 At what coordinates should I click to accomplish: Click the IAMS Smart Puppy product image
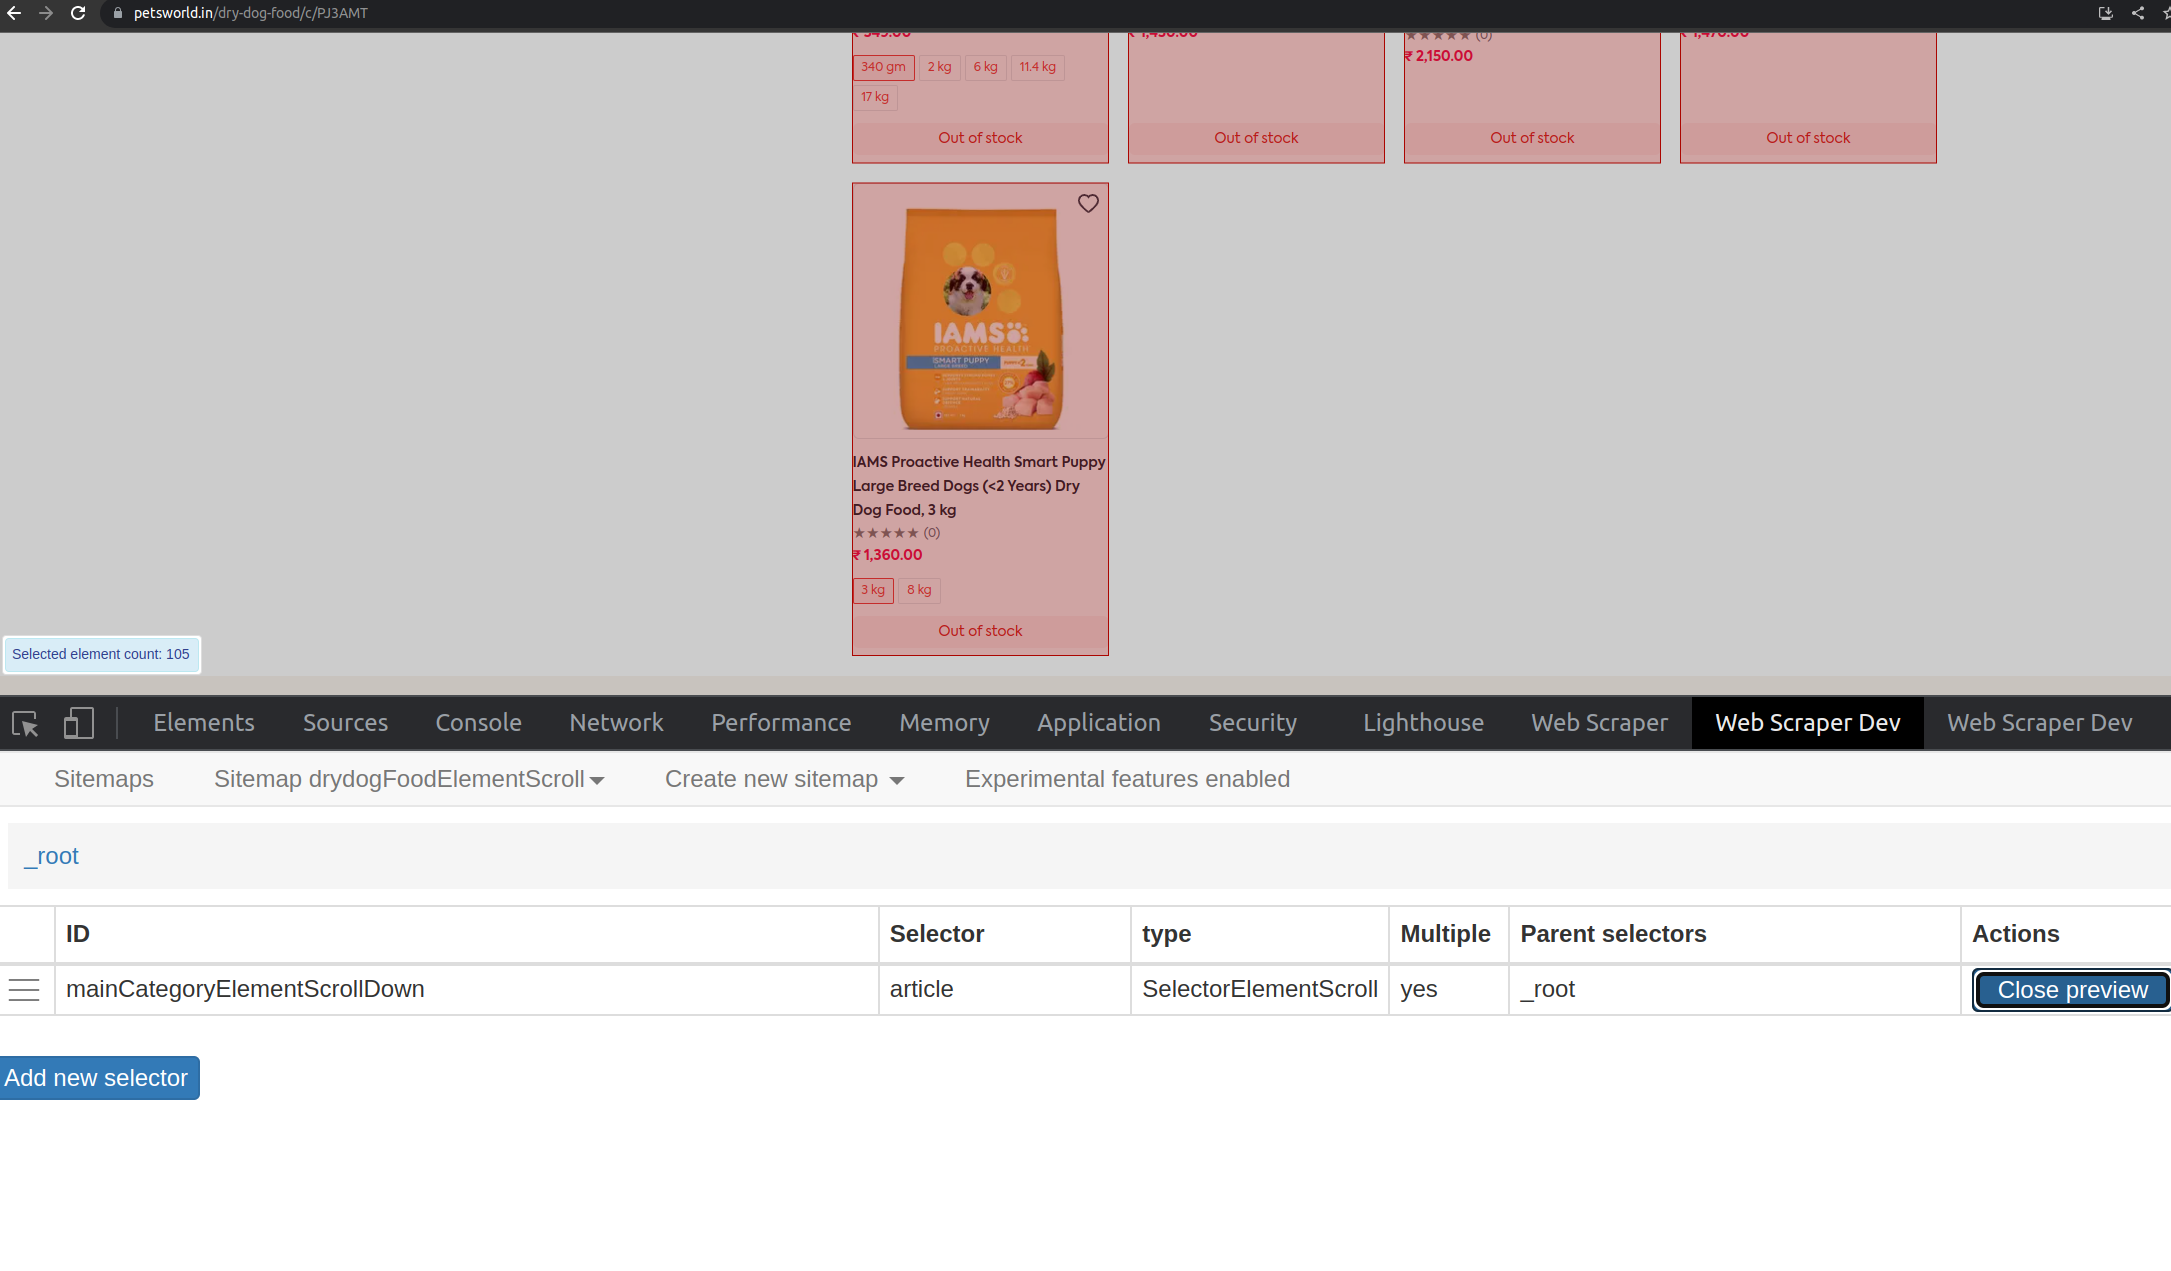click(x=980, y=318)
